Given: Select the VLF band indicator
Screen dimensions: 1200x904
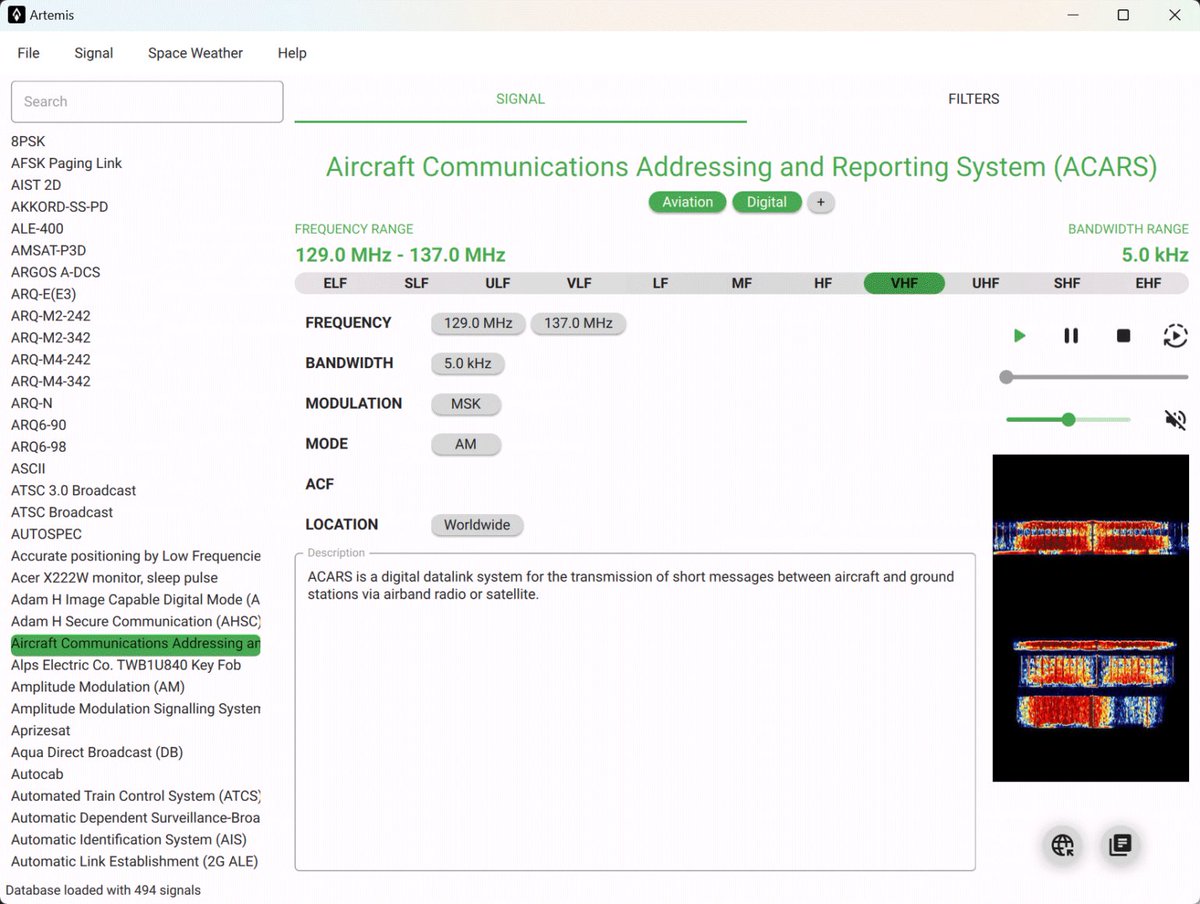Looking at the screenshot, I should click(579, 283).
